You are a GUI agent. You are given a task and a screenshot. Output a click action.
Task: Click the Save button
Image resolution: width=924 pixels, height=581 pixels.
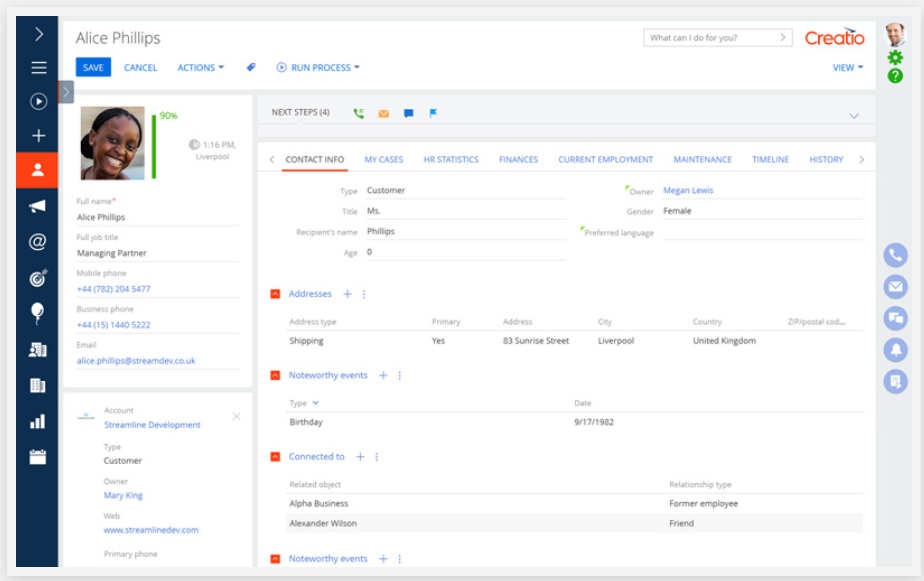pos(93,67)
